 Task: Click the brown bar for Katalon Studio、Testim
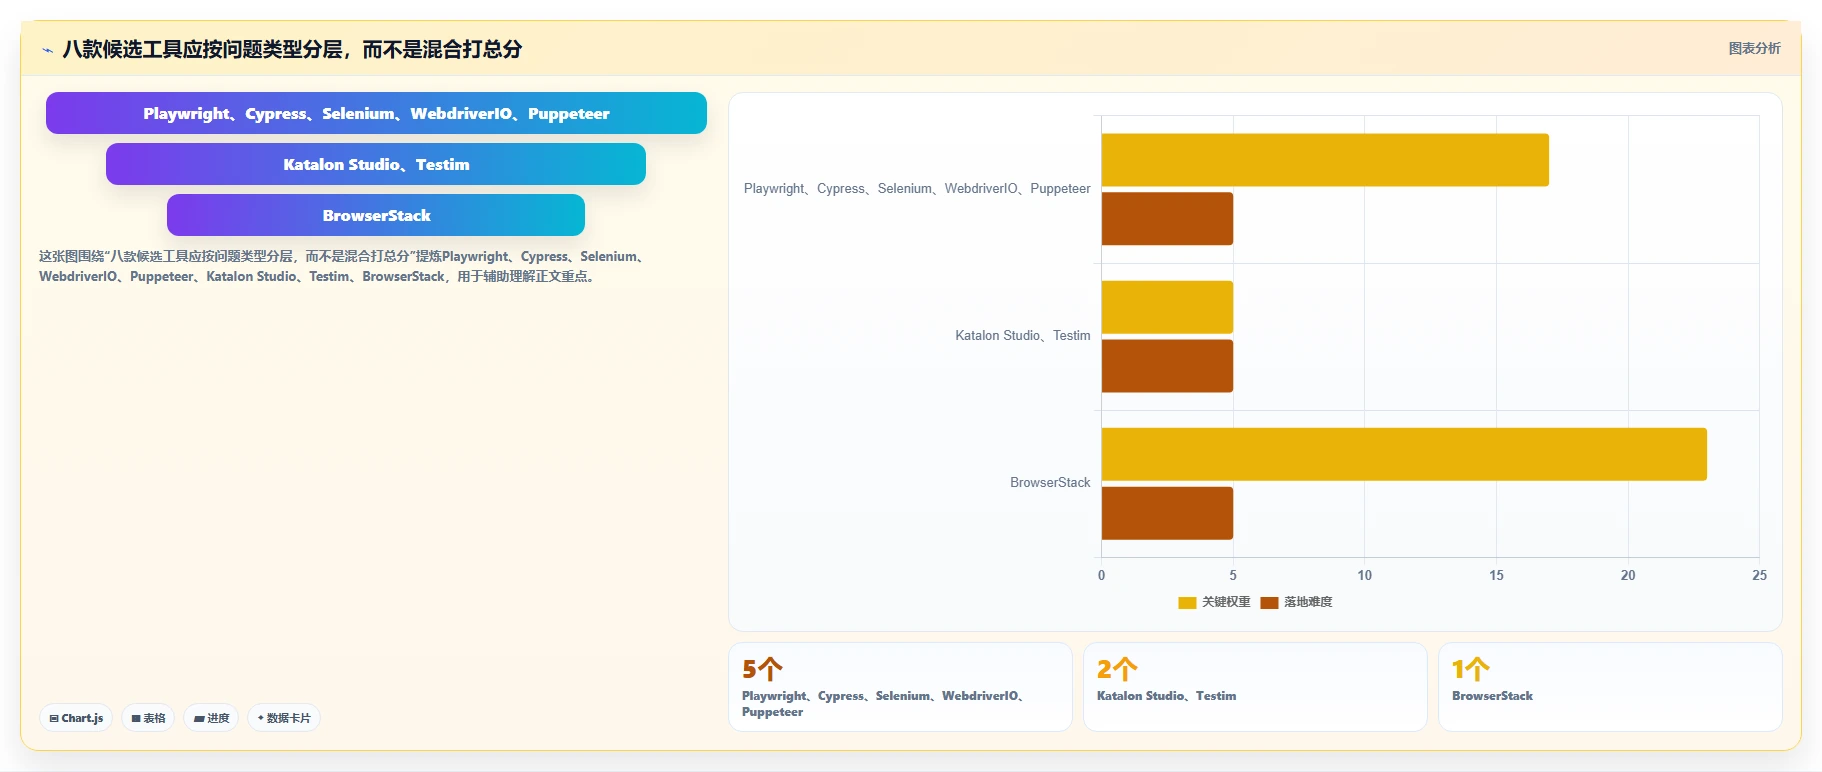(1167, 366)
